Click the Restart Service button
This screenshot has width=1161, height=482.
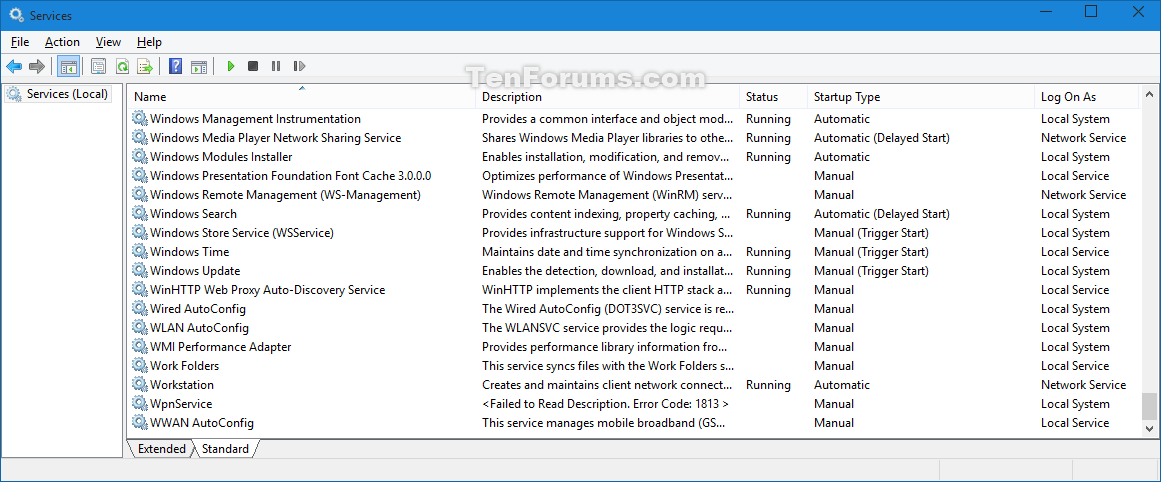click(x=299, y=67)
